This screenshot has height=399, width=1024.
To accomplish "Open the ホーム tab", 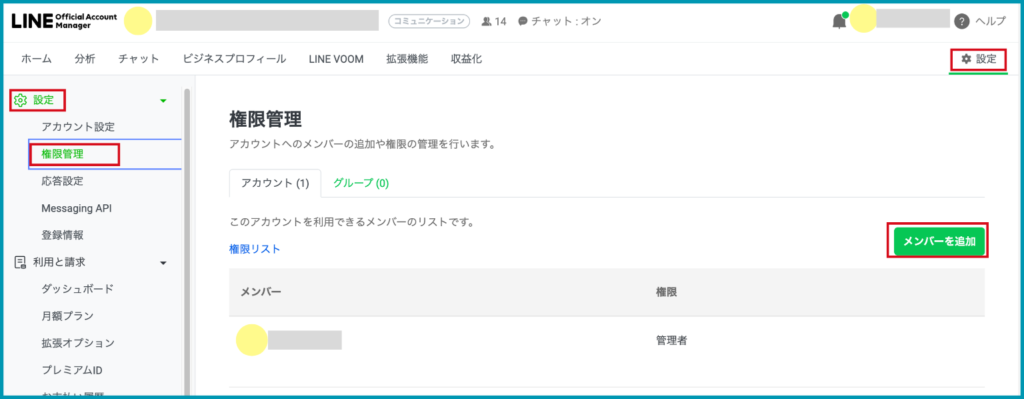I will point(37,59).
